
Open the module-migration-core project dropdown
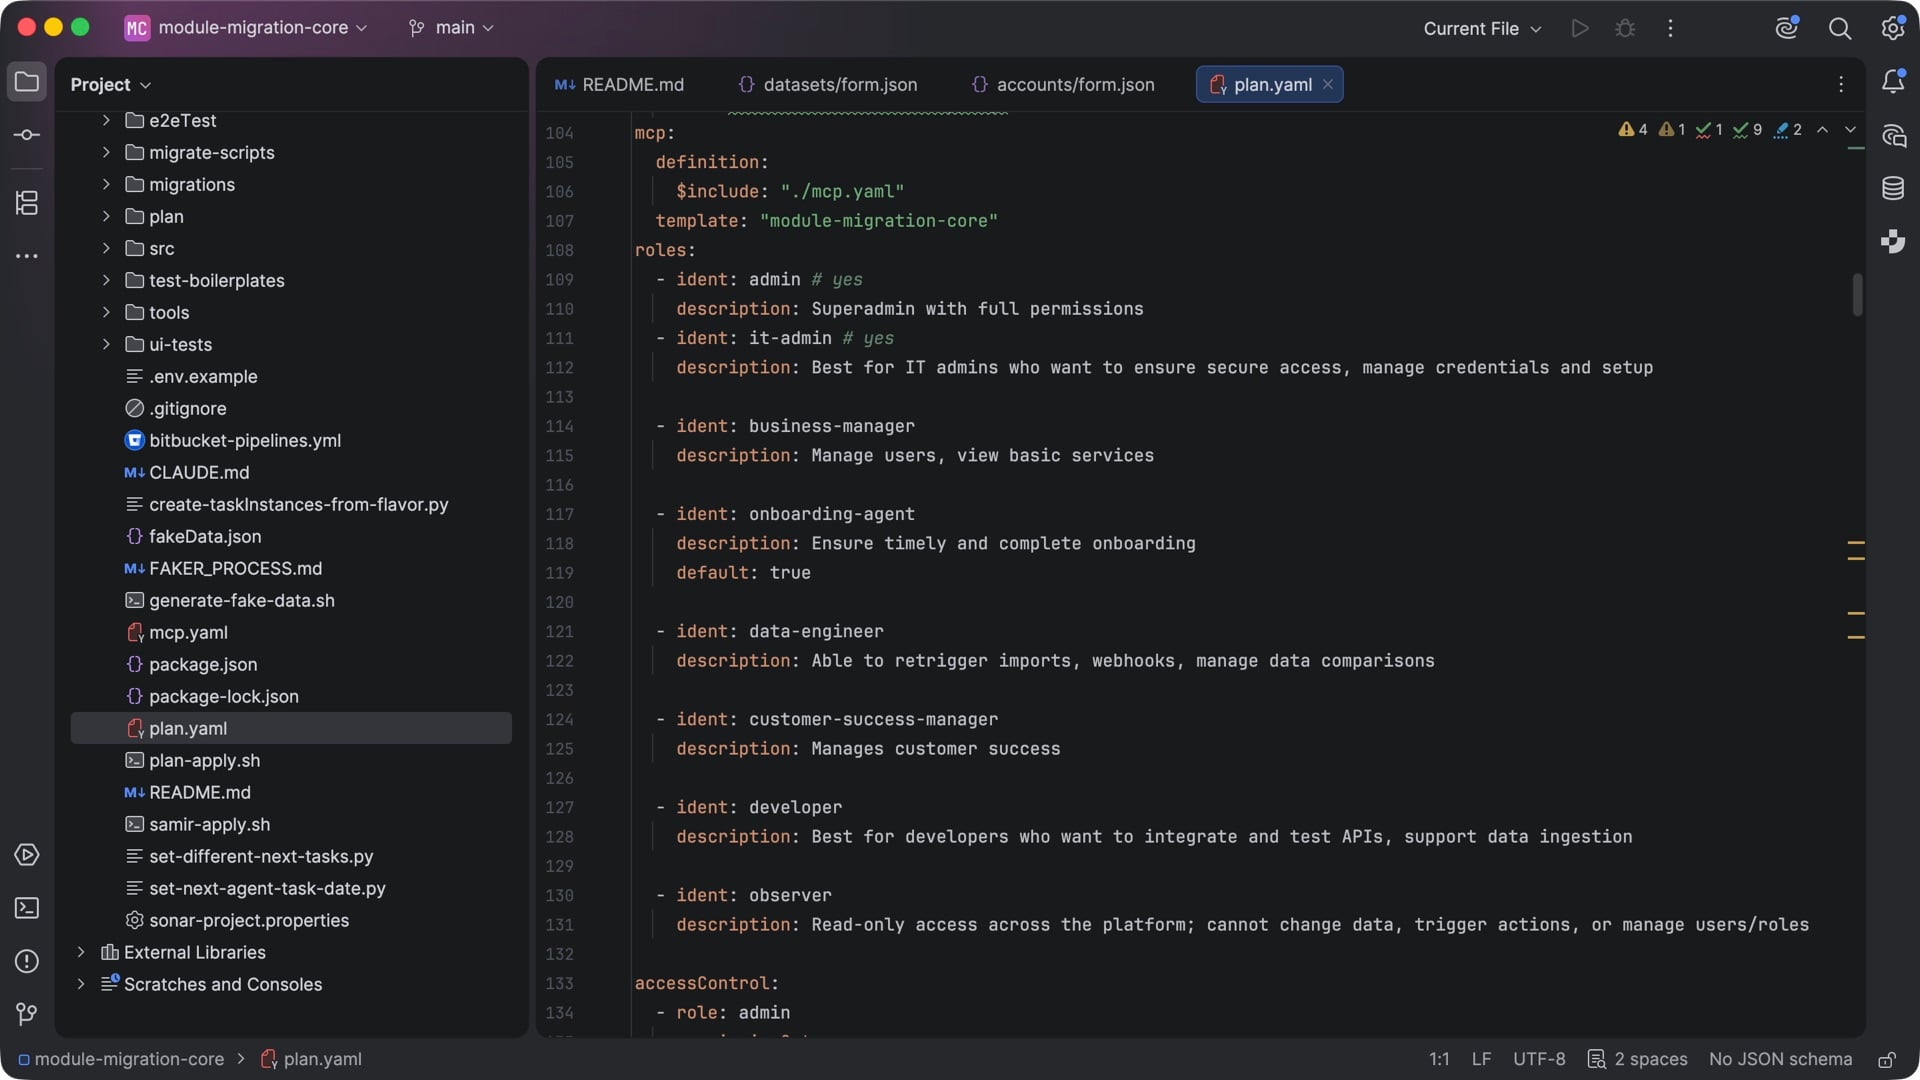[246, 28]
